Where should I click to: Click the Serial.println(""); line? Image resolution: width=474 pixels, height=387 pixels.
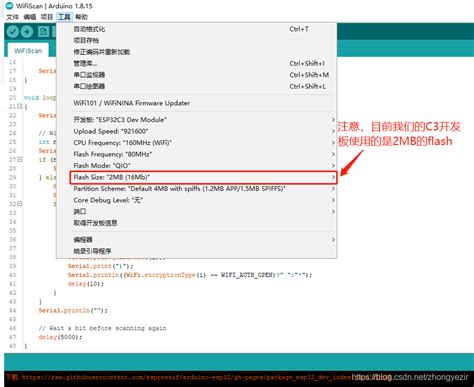[x=73, y=311]
